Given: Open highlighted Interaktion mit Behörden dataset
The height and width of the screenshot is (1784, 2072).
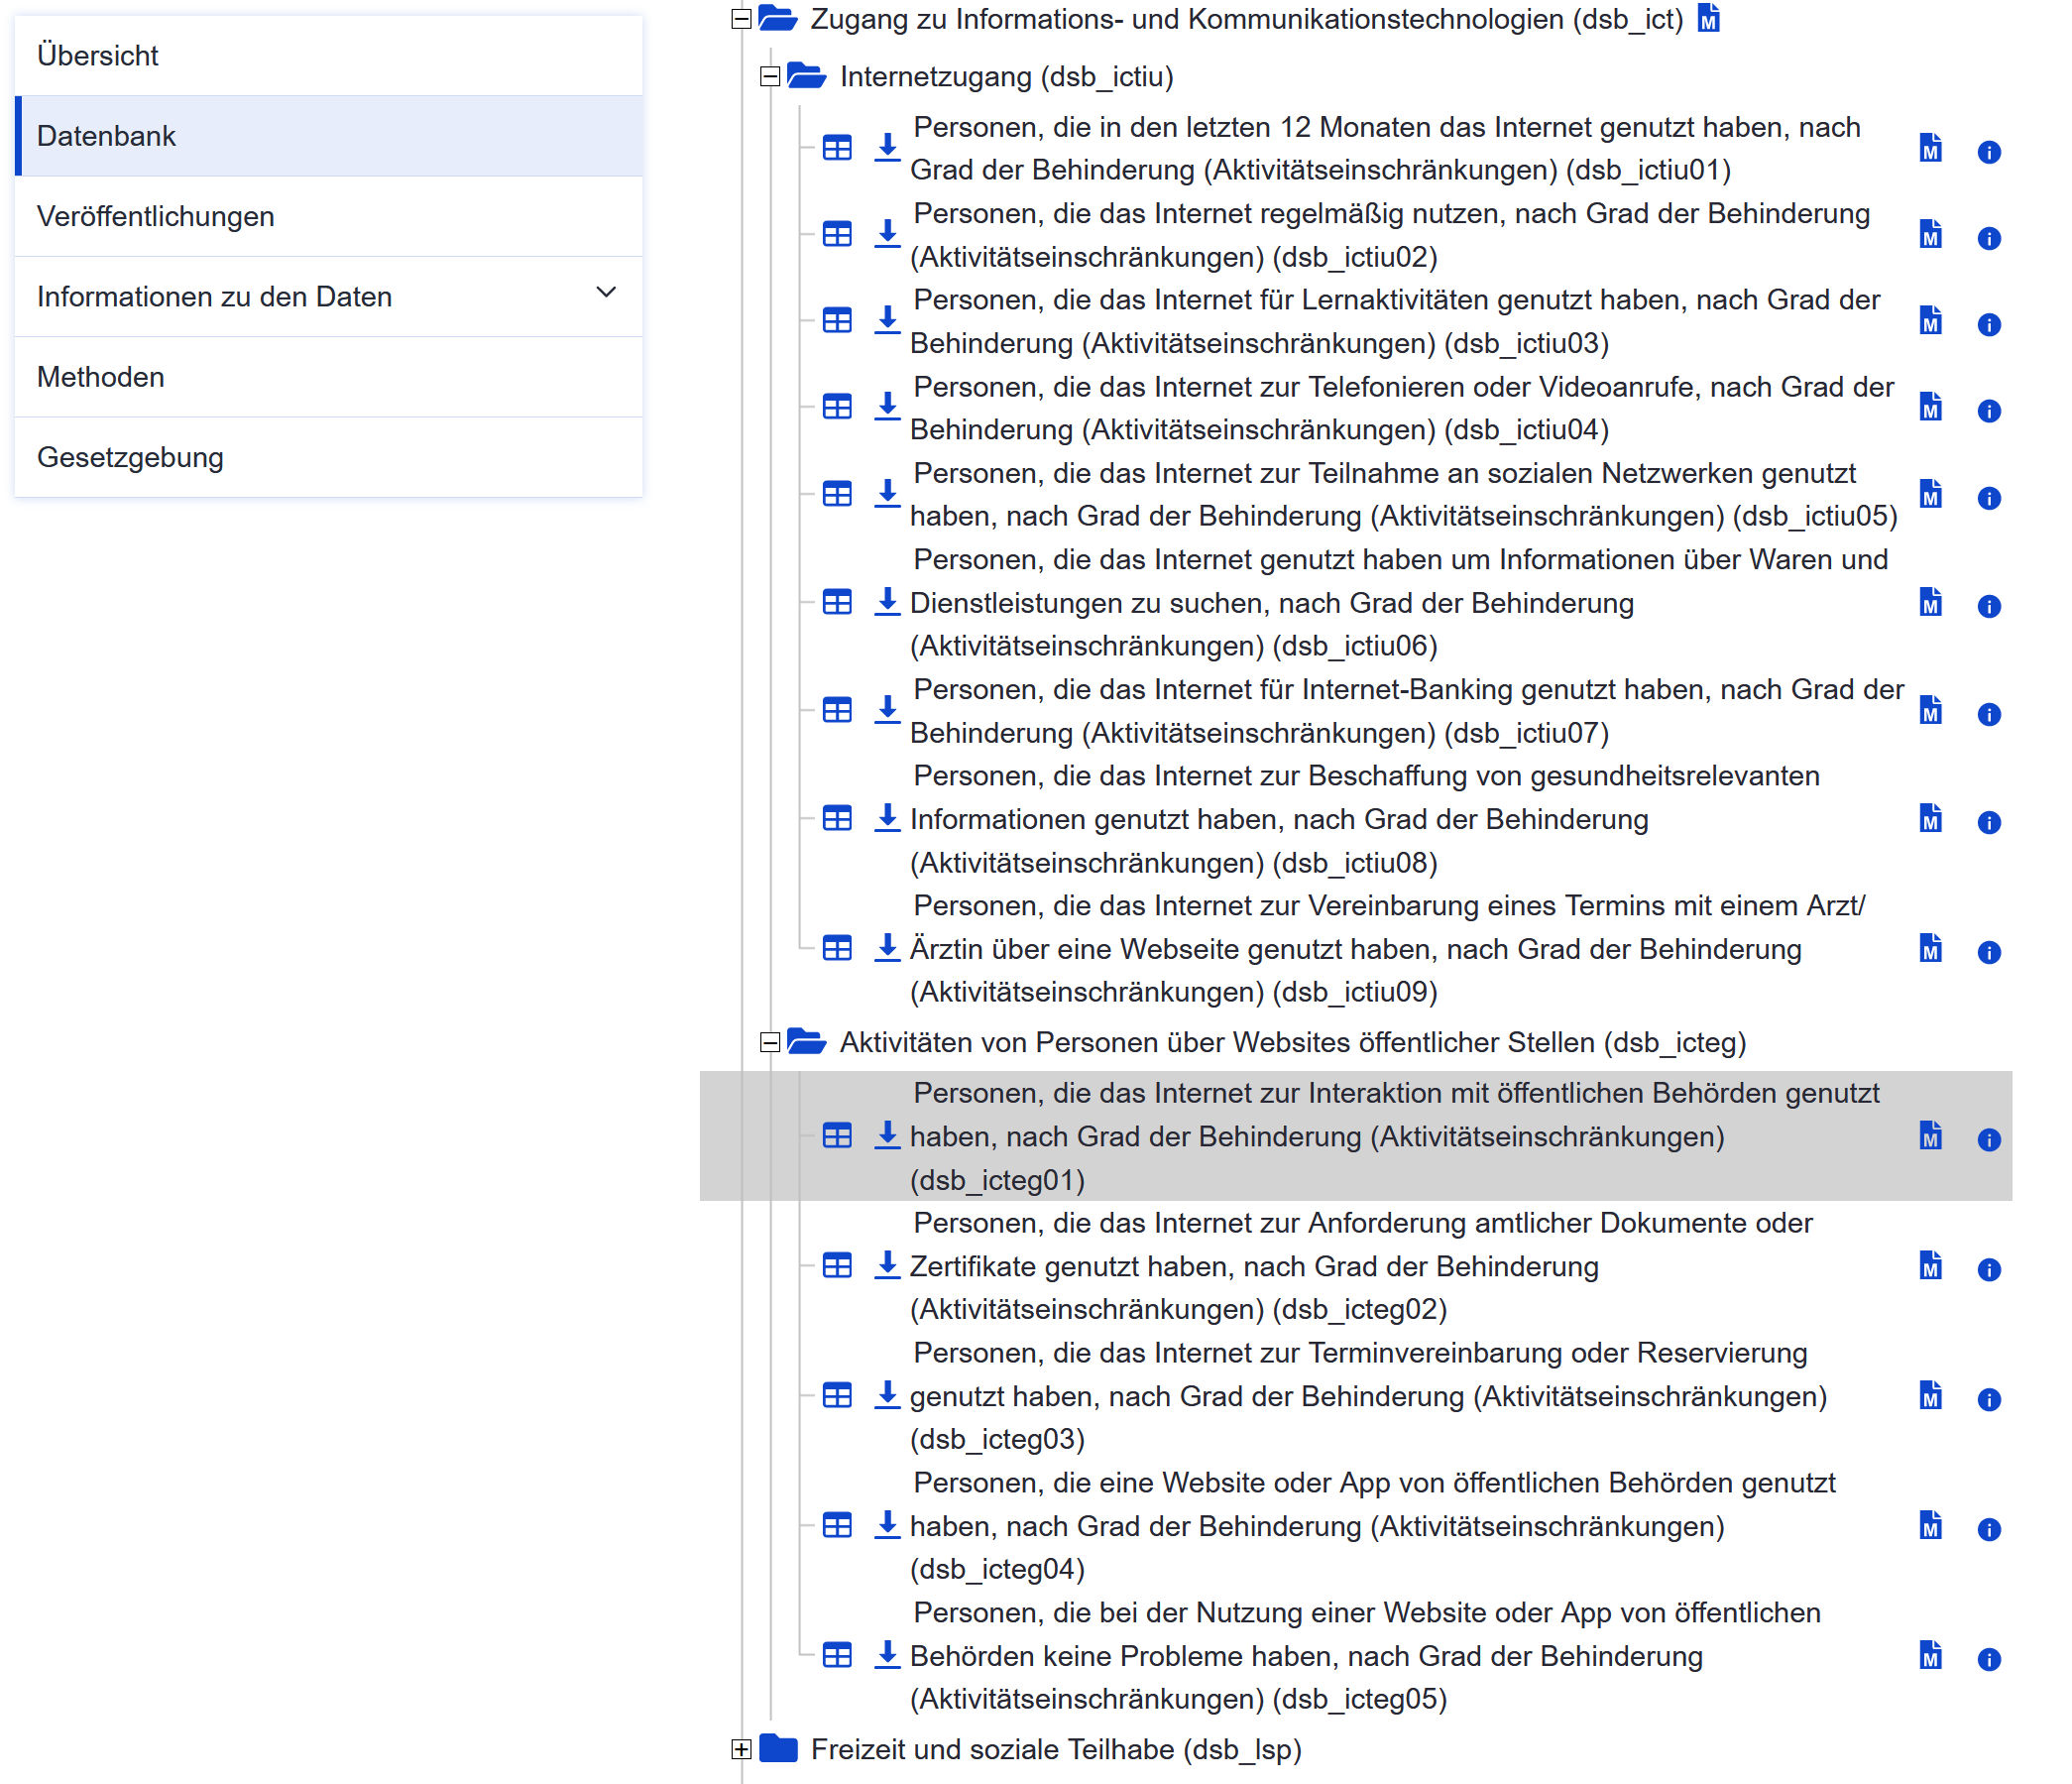Looking at the screenshot, I should [1395, 1136].
